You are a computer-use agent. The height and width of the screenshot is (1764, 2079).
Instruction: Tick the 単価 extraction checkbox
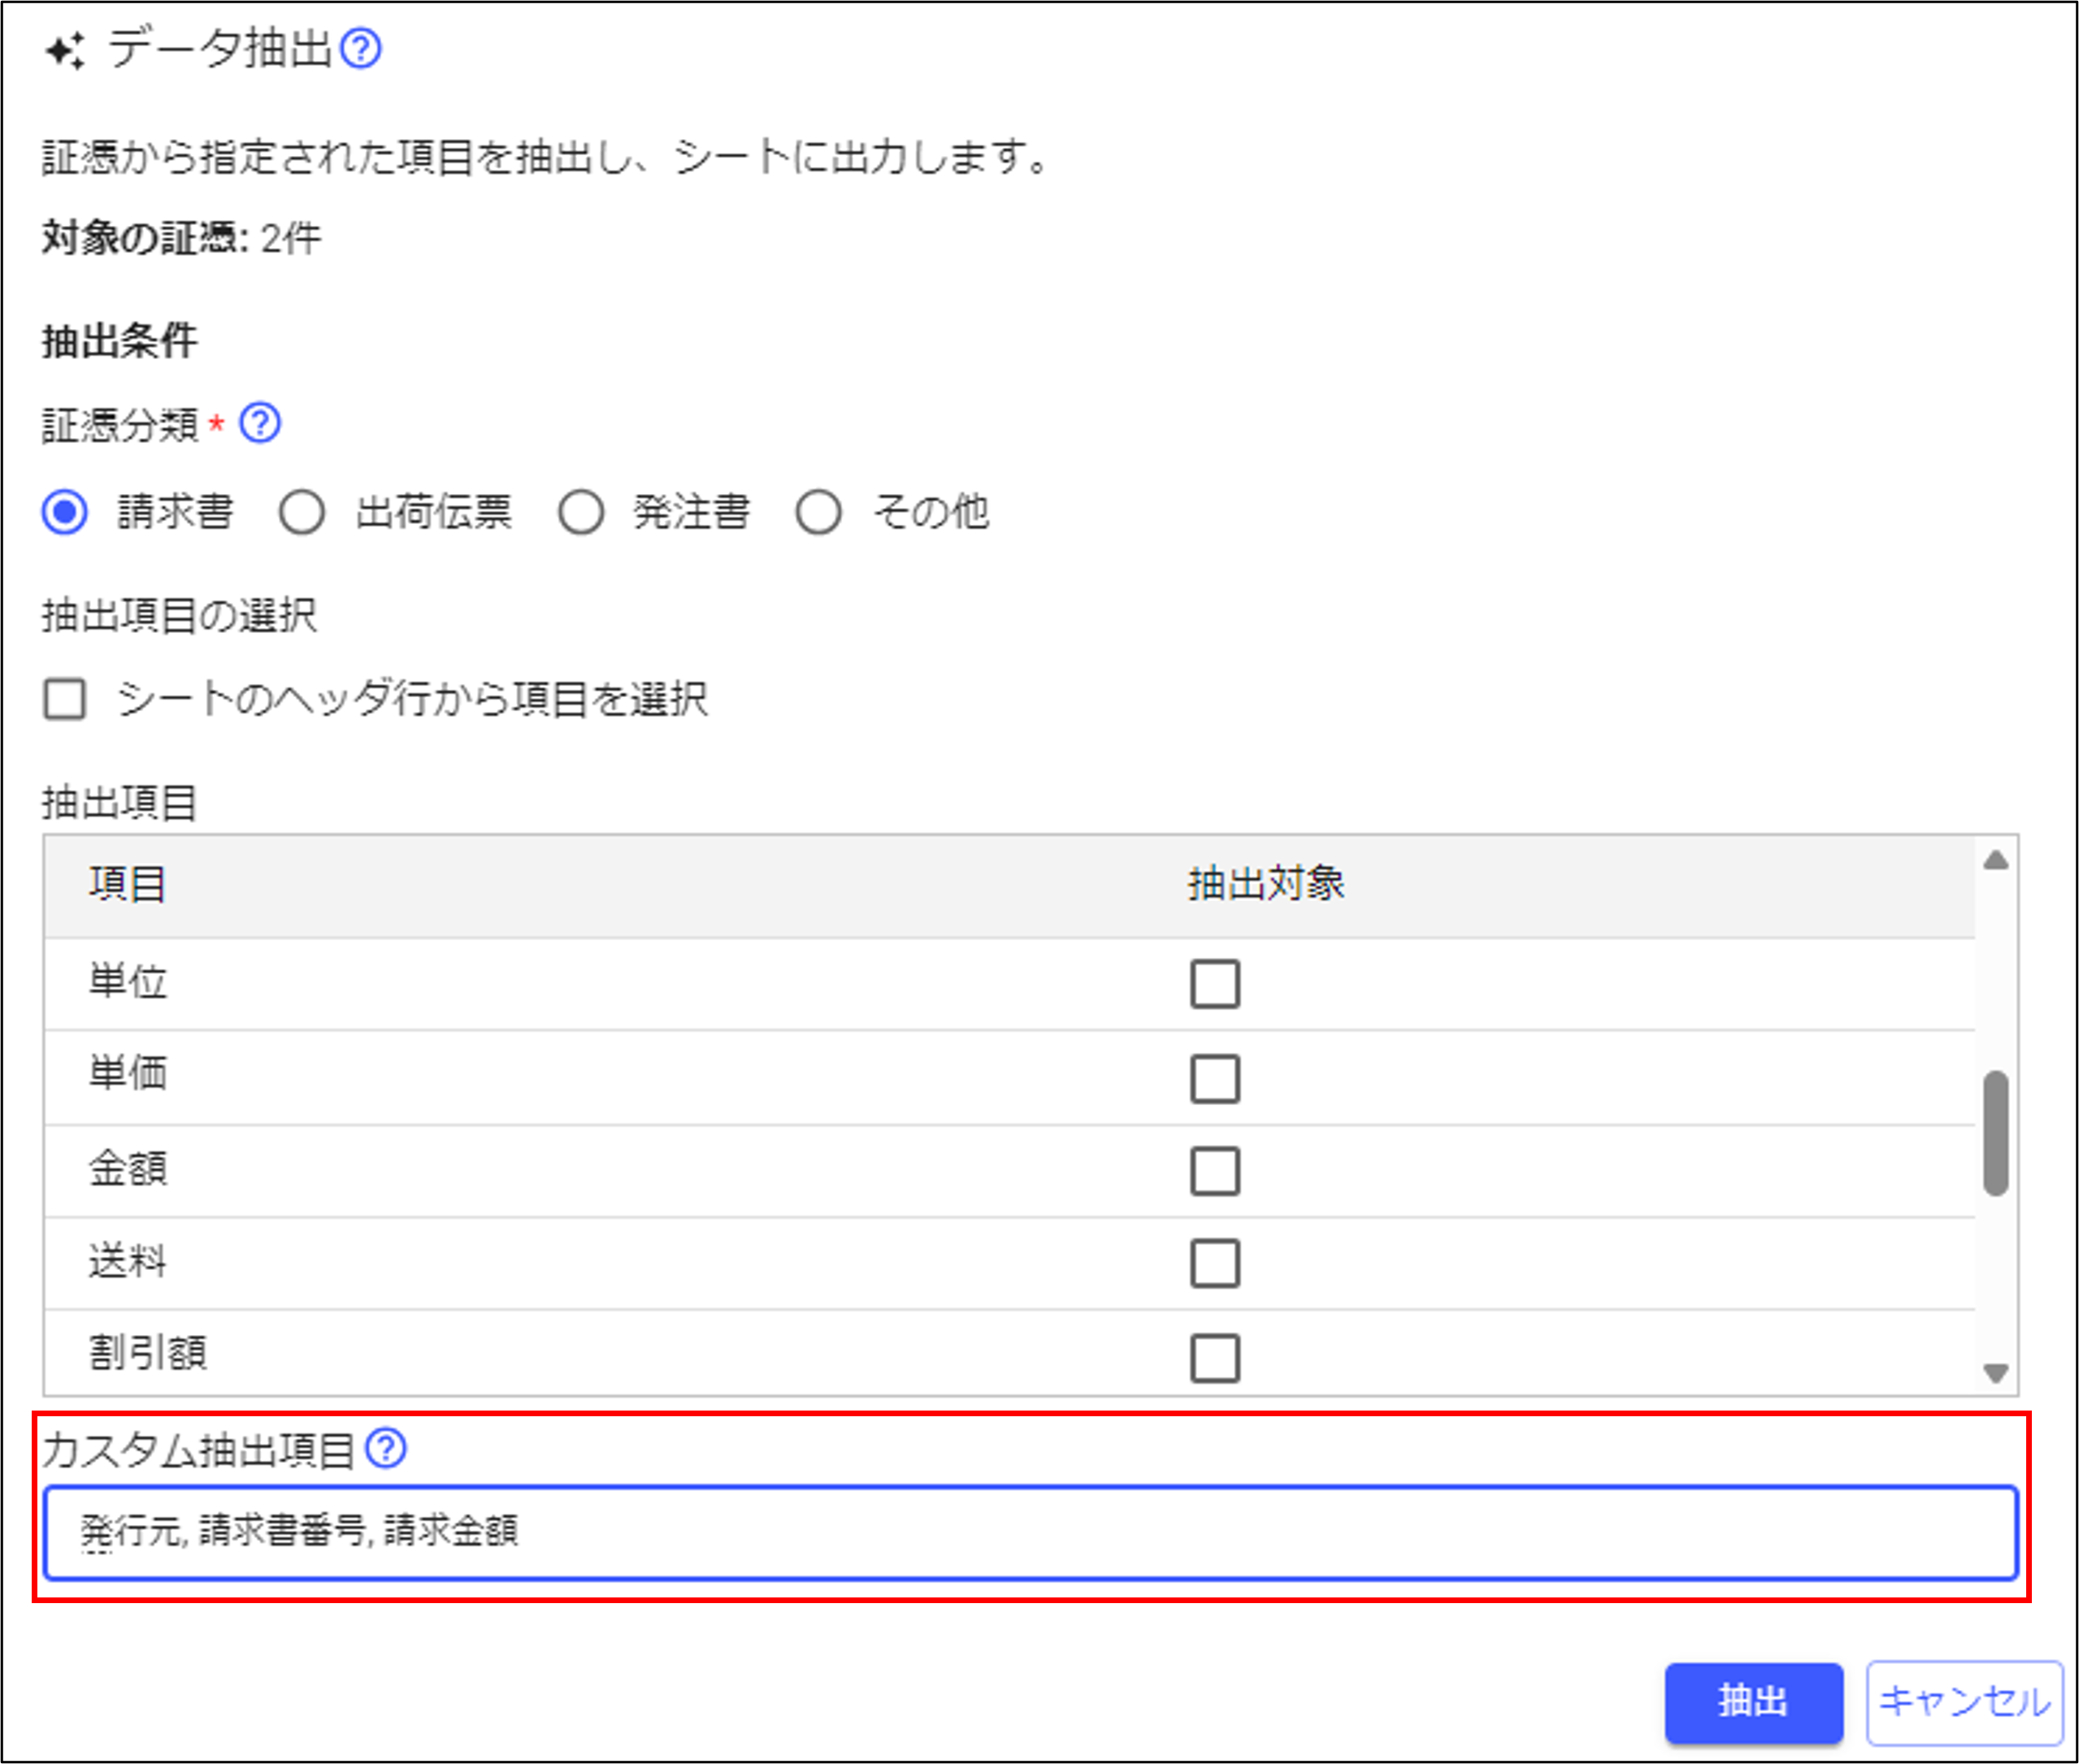coord(1215,1078)
